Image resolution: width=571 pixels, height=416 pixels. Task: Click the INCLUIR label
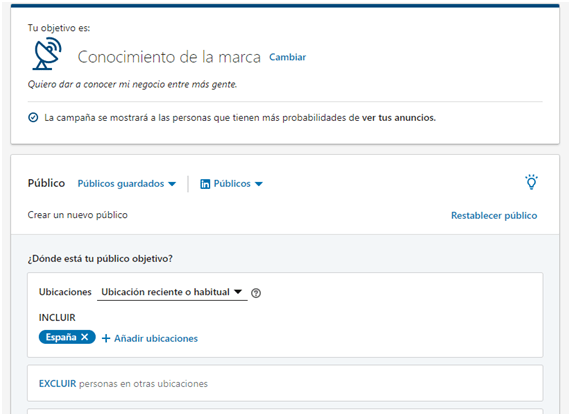(x=57, y=318)
